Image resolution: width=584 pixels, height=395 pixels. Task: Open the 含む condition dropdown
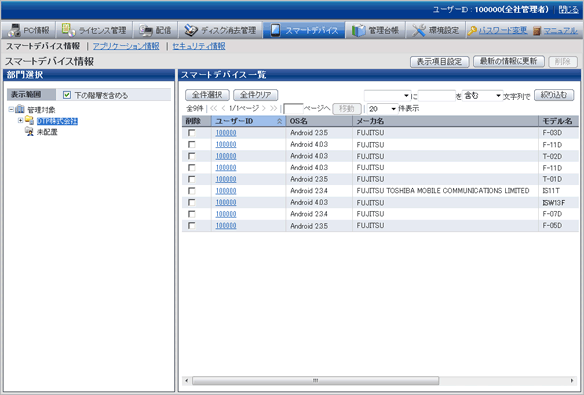(482, 96)
